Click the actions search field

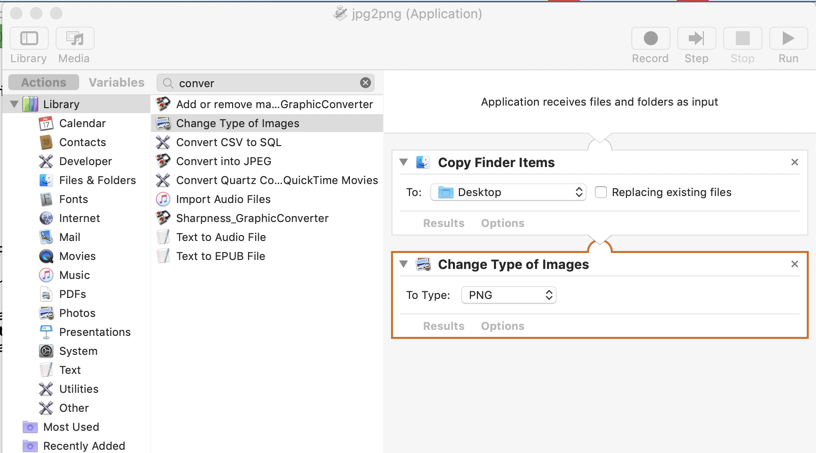point(265,83)
